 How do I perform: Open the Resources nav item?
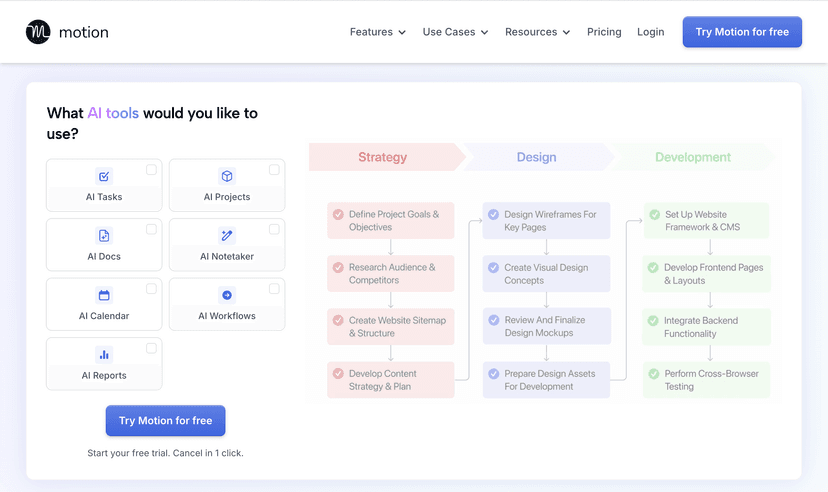click(538, 32)
